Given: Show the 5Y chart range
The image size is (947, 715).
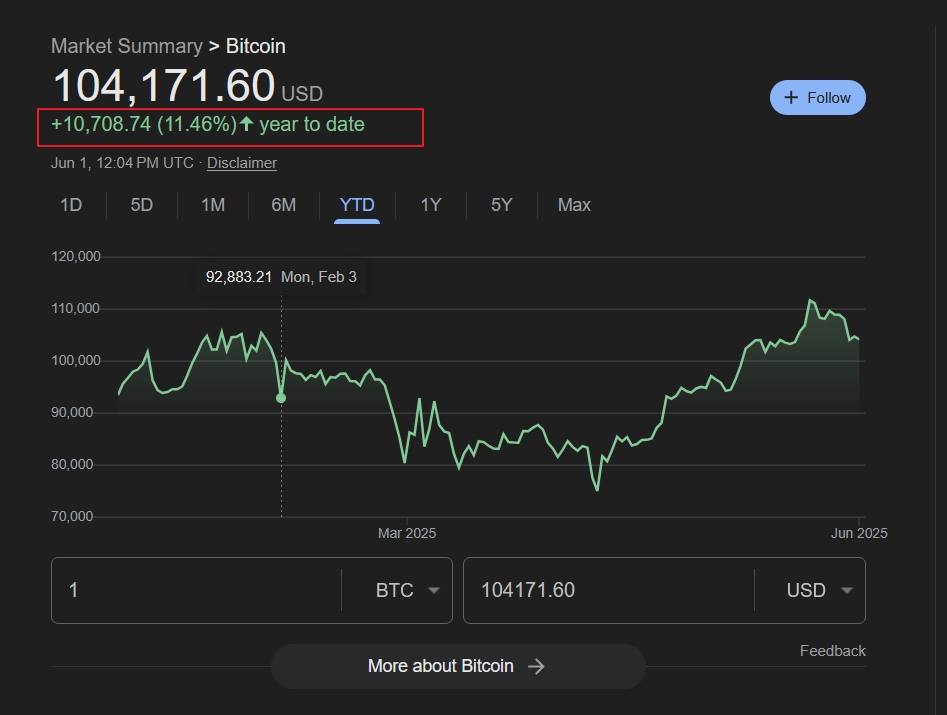Looking at the screenshot, I should click(501, 205).
